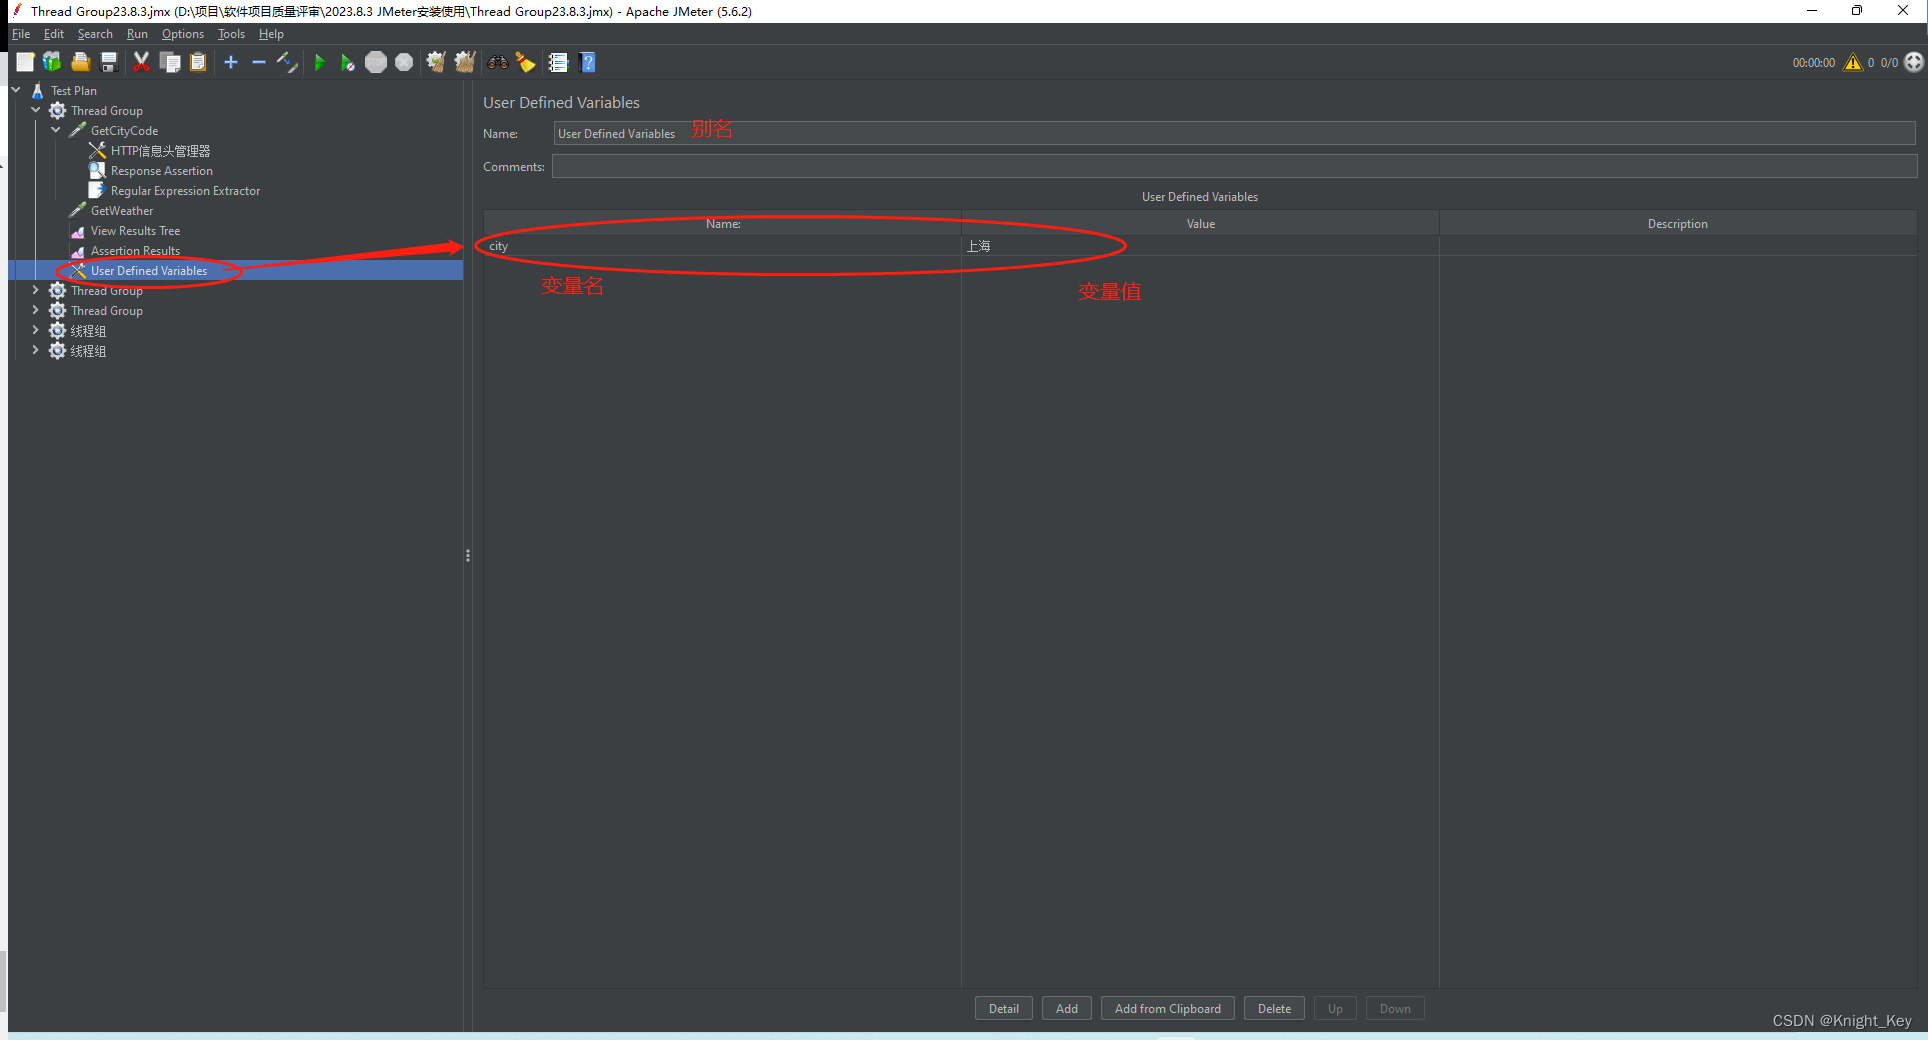1928x1040 pixels.
Task: Open the Search dialog via binoculars icon
Action: (x=497, y=62)
